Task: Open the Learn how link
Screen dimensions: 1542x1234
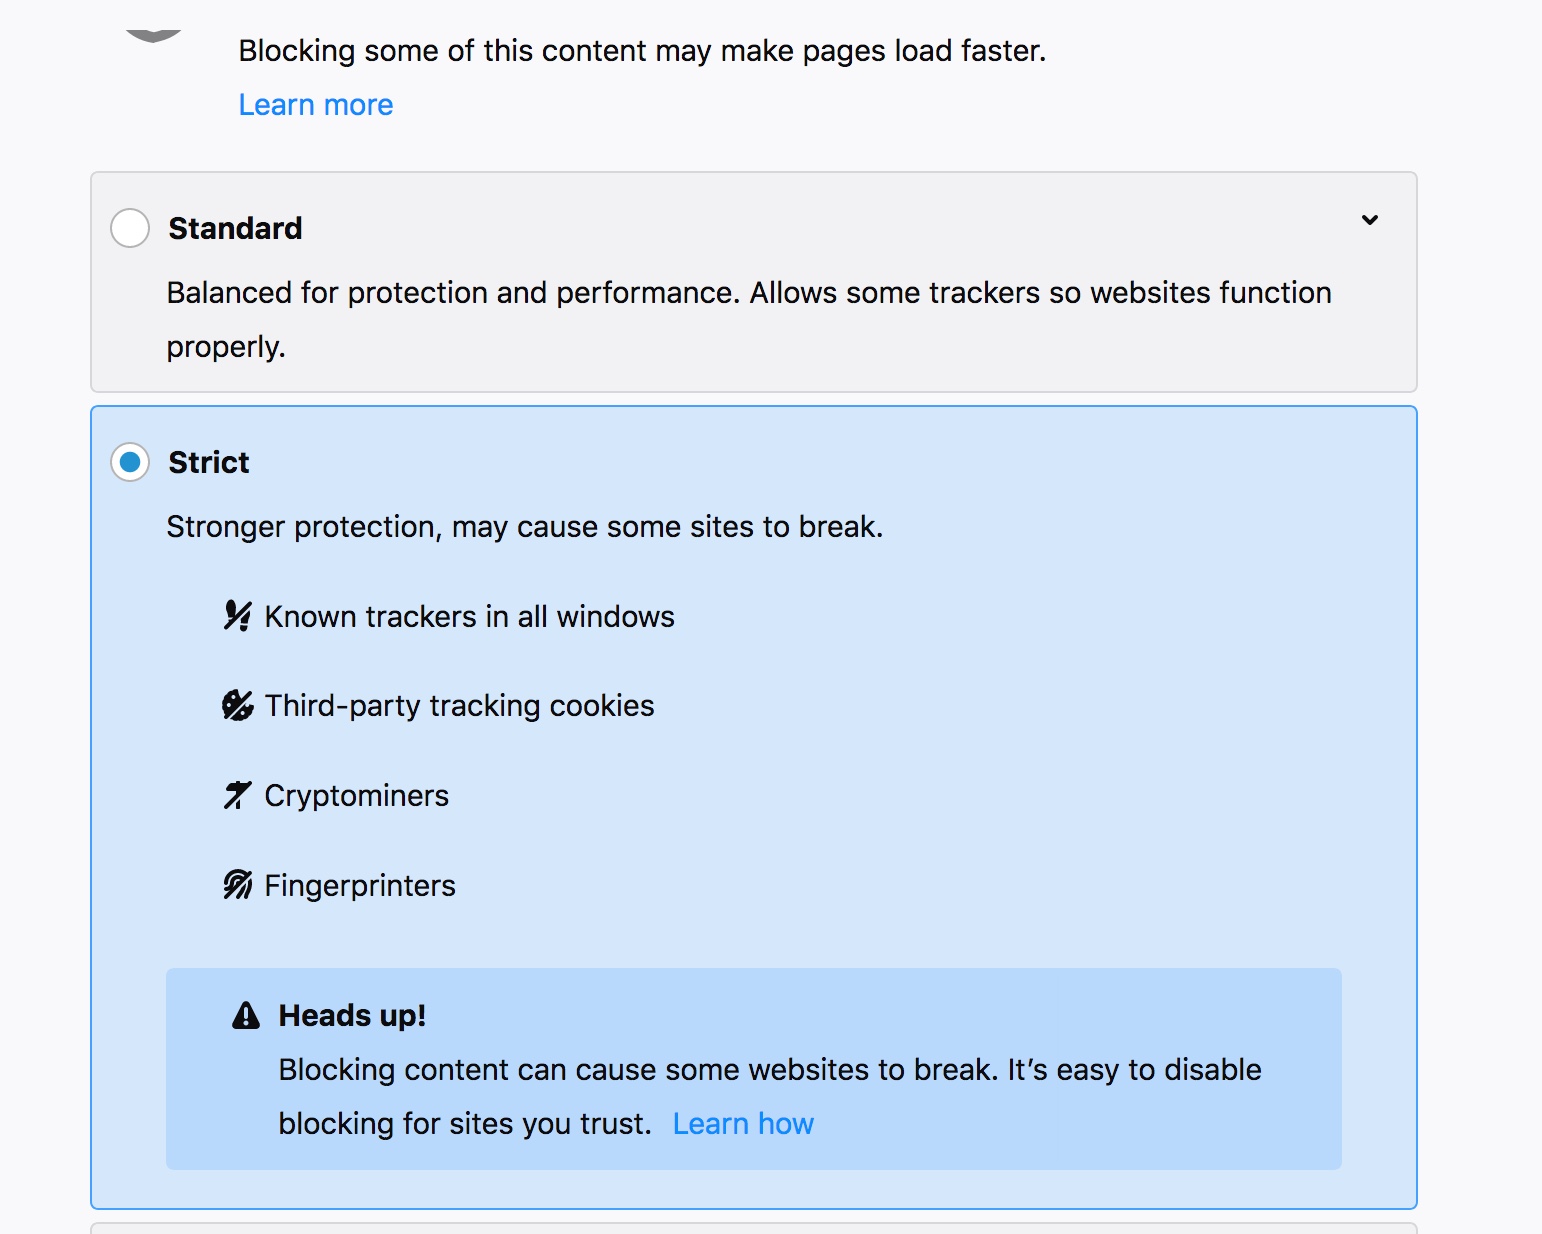Action: point(743,1124)
